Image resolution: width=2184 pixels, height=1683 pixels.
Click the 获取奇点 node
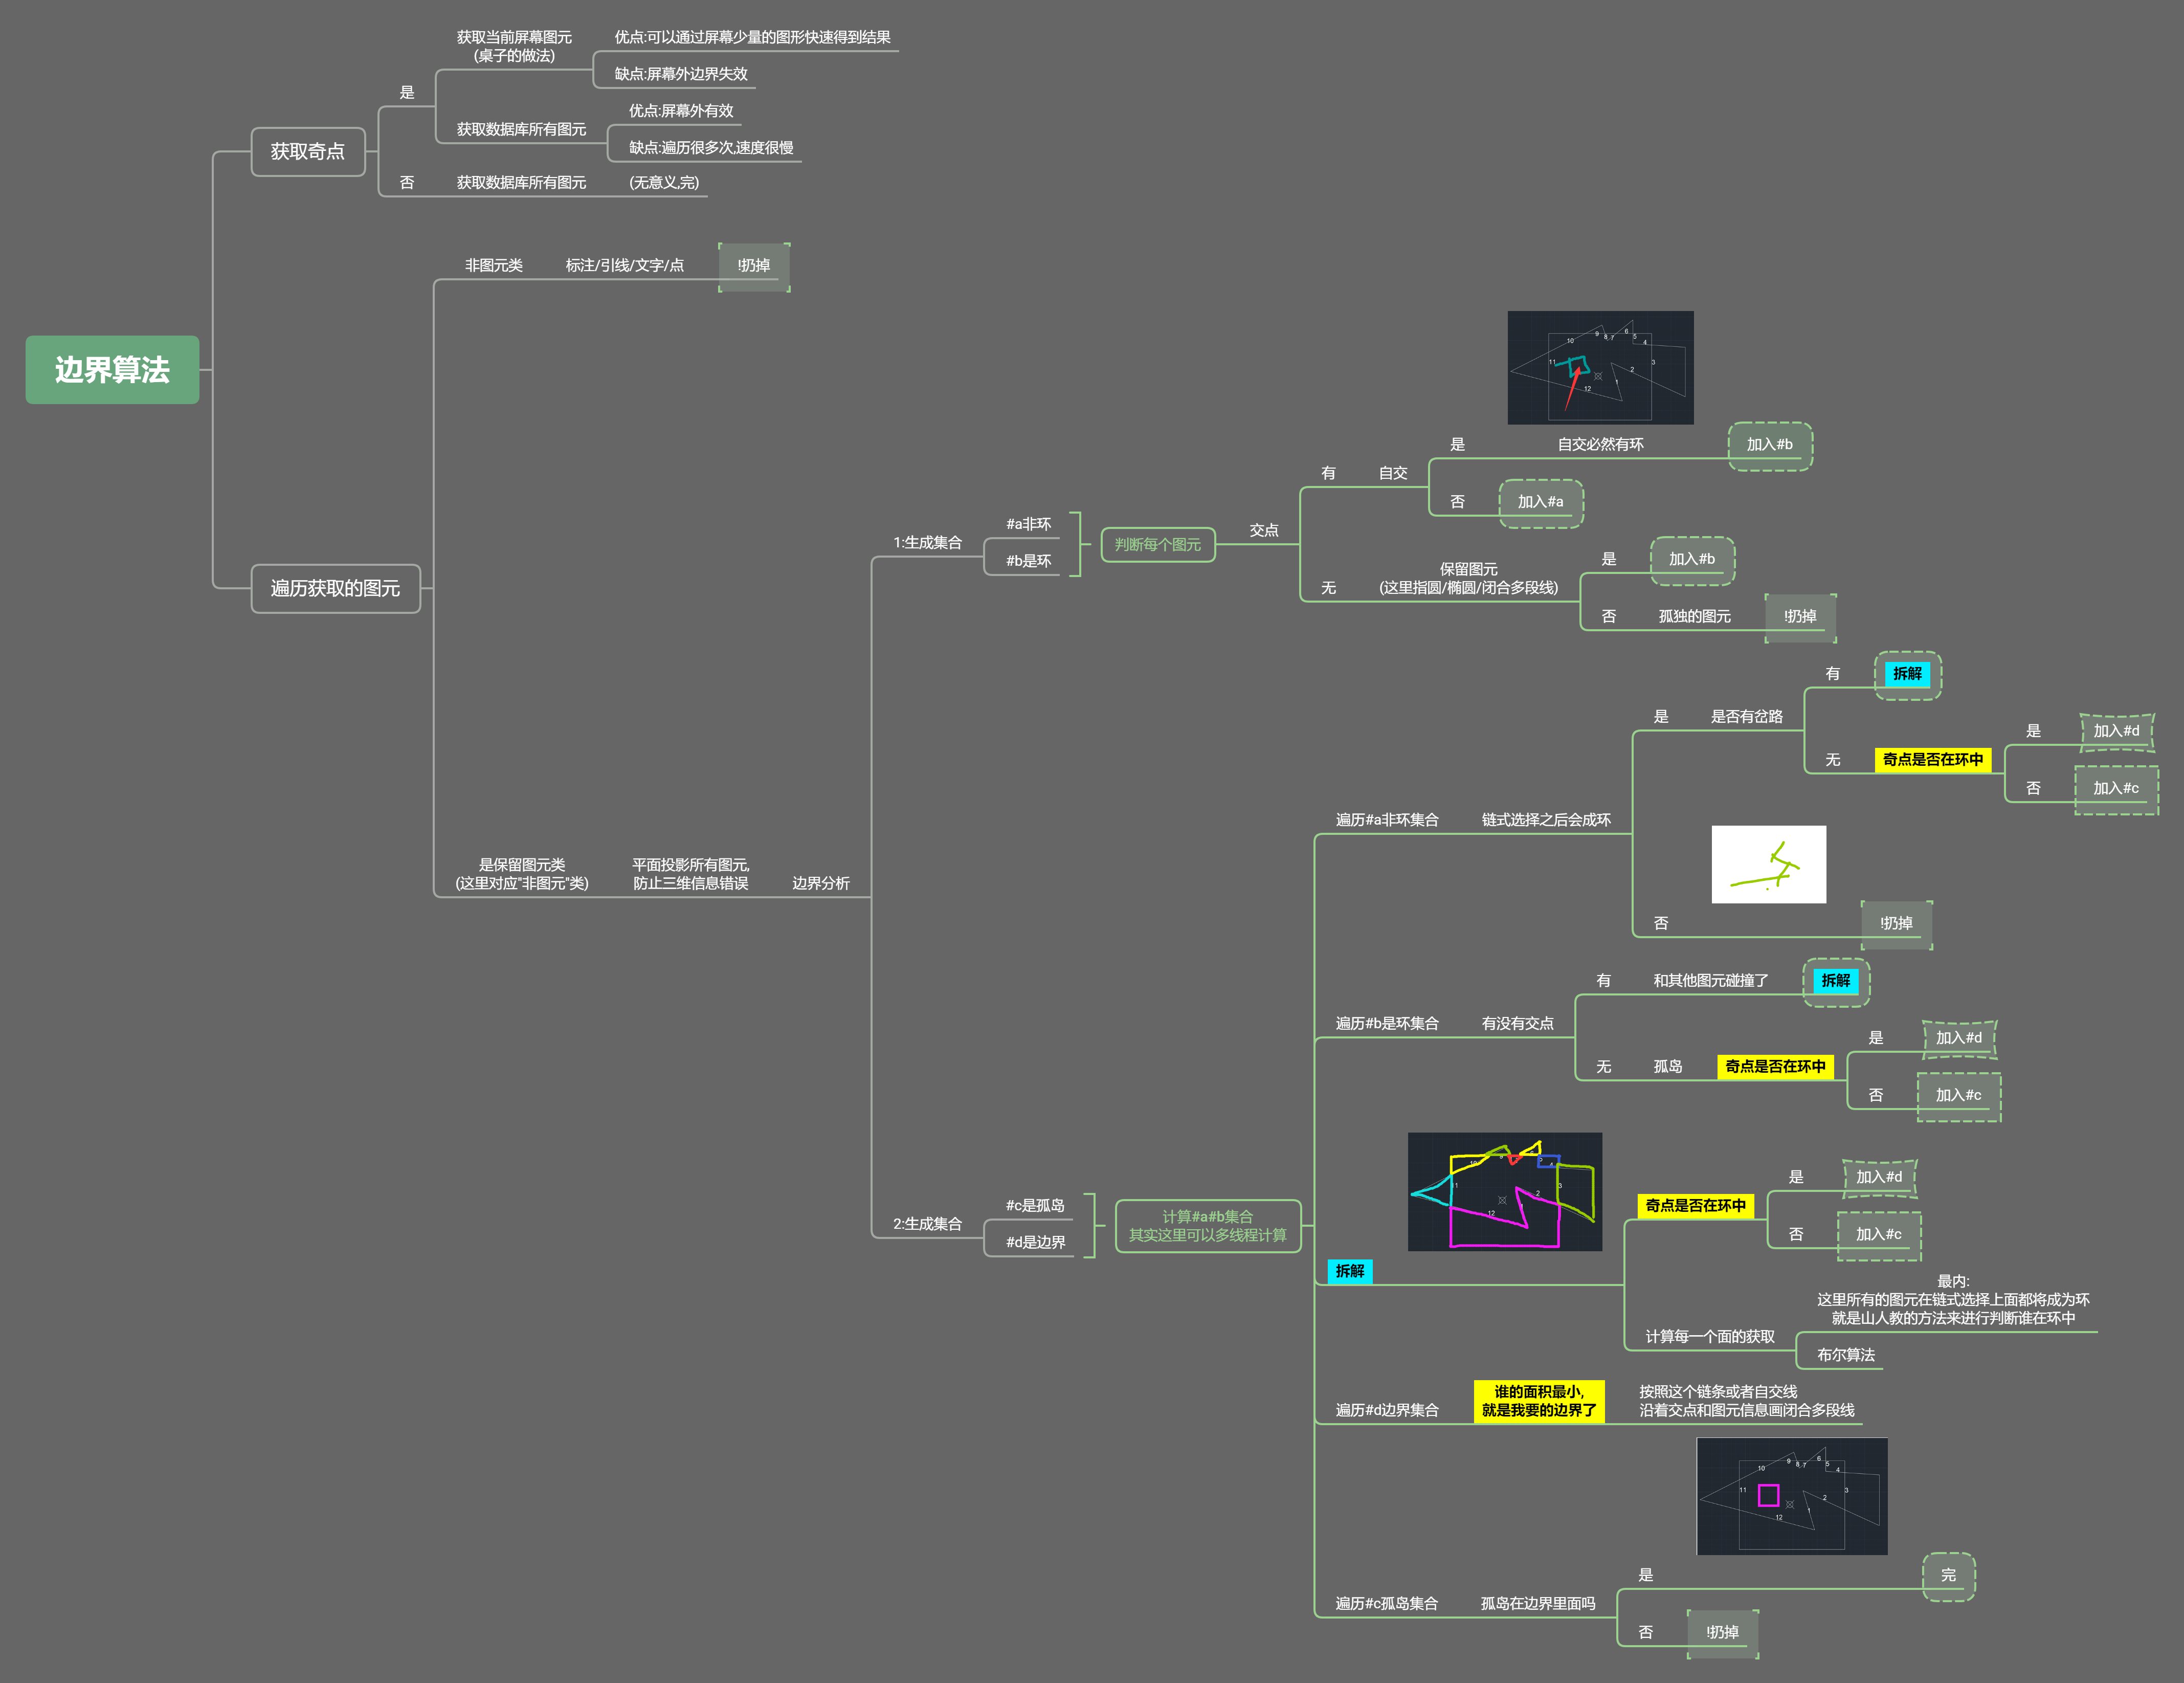click(307, 152)
